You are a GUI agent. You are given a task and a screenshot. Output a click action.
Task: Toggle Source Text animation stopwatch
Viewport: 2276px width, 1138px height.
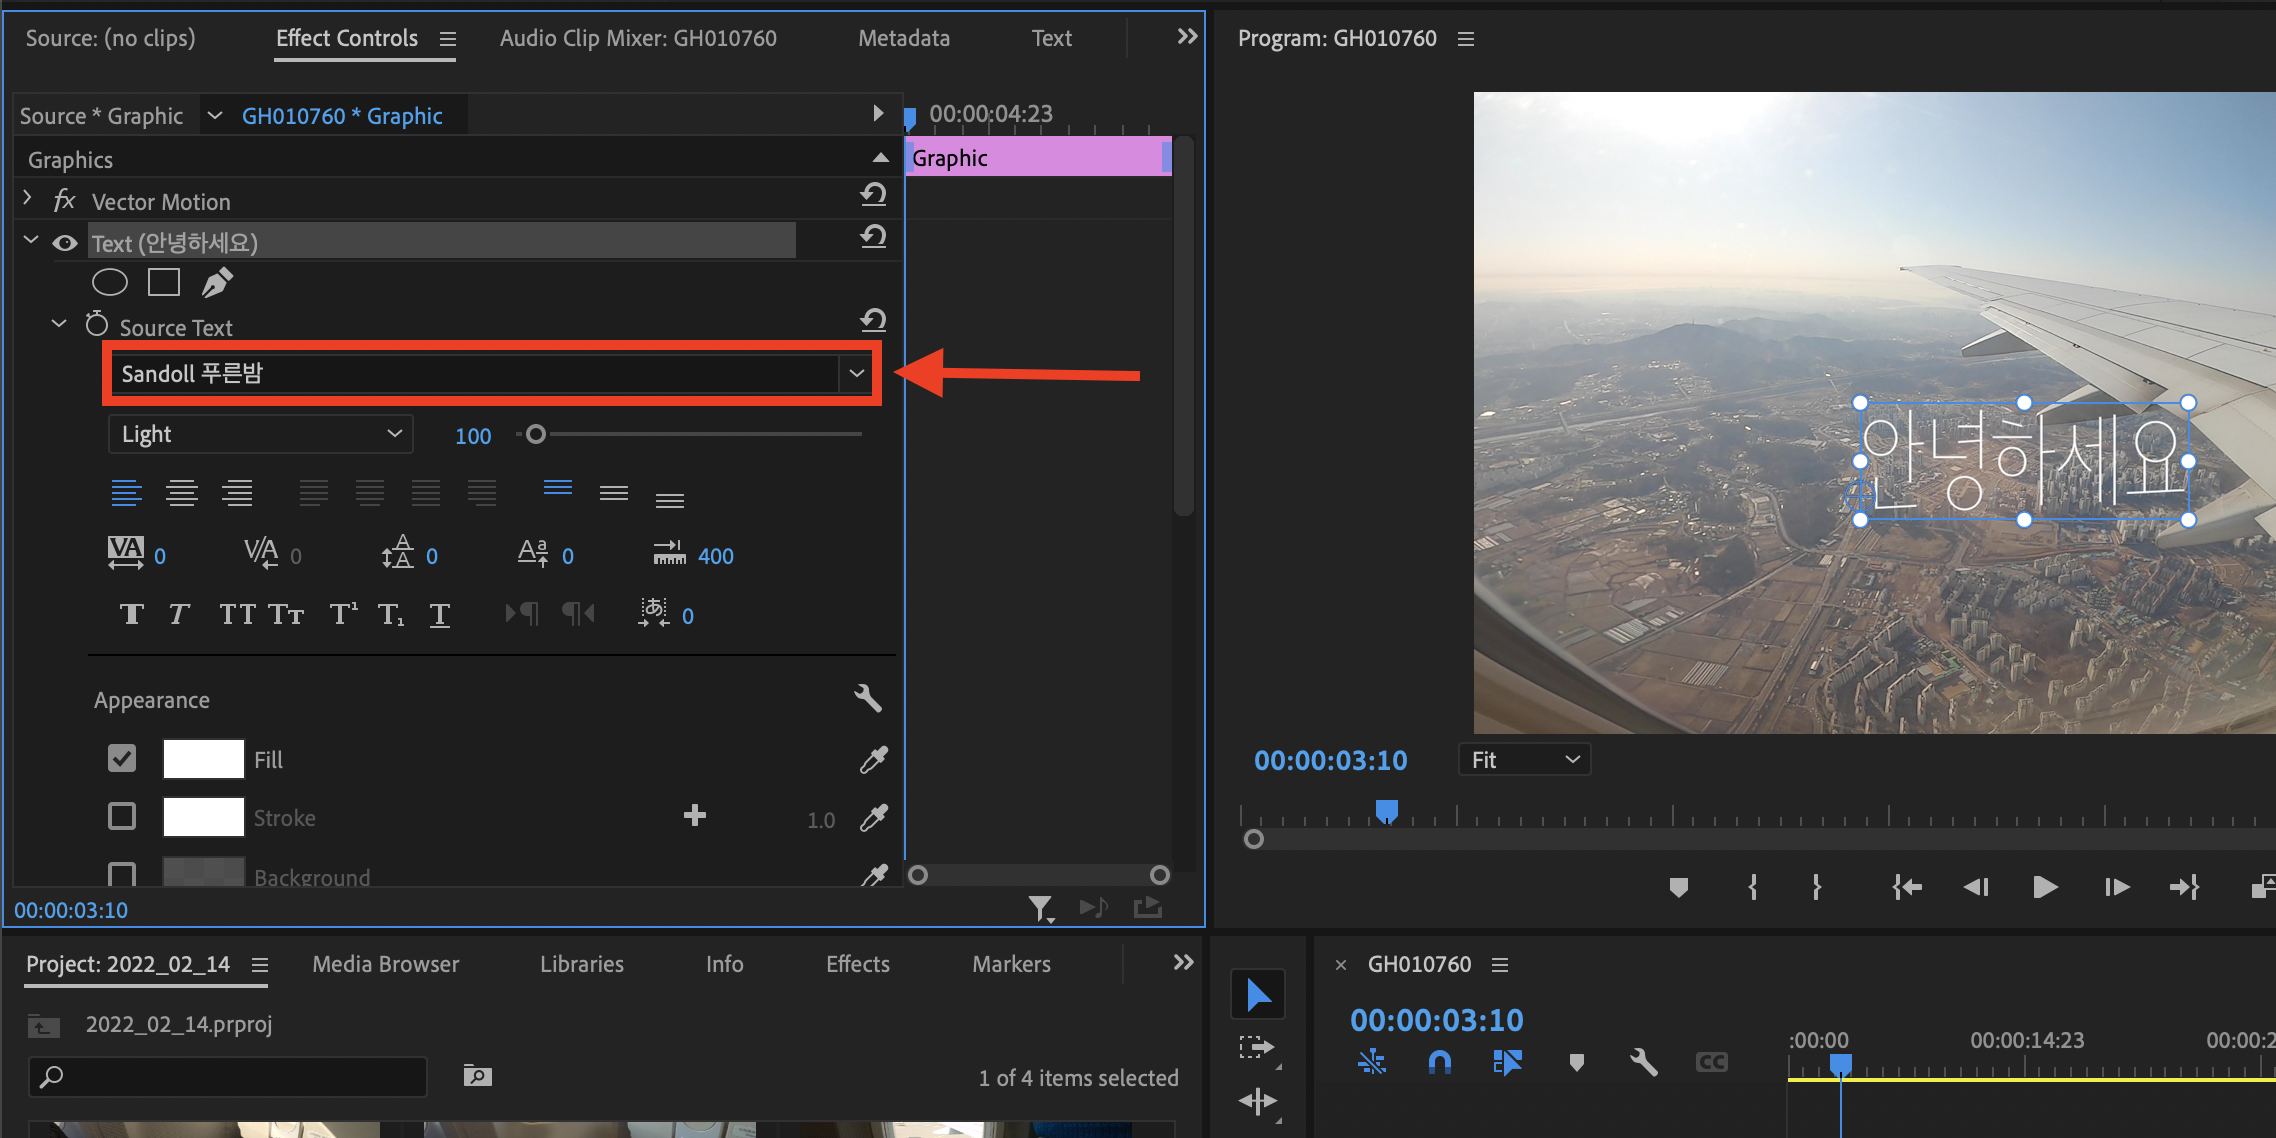[x=97, y=325]
